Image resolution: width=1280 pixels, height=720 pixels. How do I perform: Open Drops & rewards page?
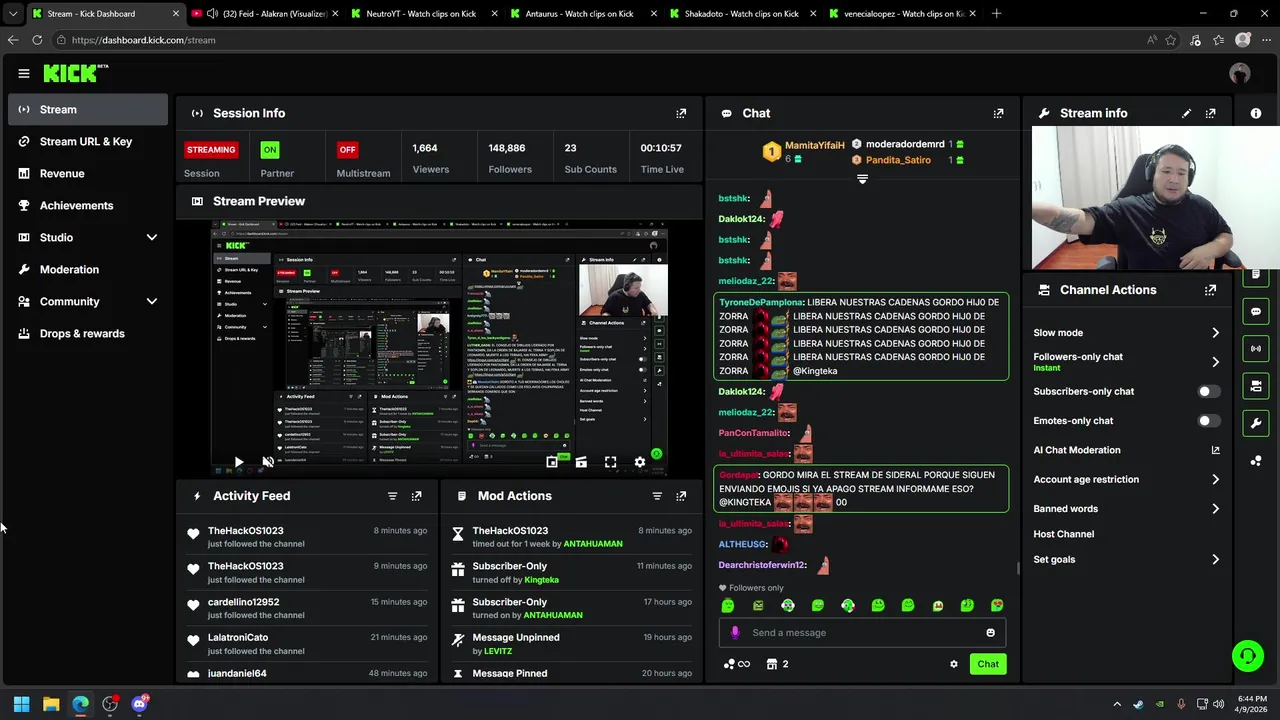[88, 333]
